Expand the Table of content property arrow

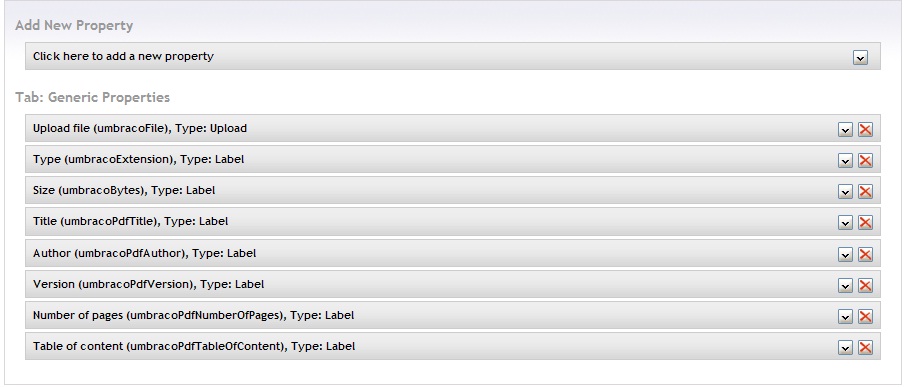coord(845,348)
